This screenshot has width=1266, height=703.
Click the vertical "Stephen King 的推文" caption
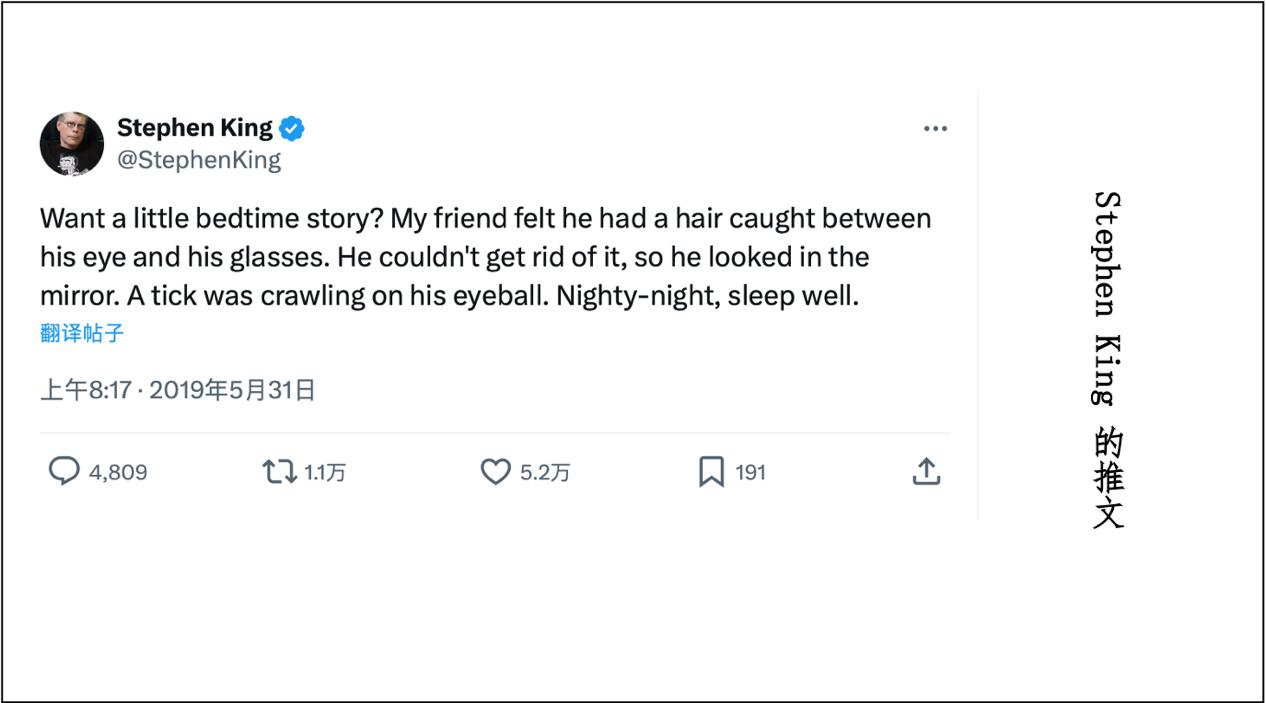click(1108, 360)
